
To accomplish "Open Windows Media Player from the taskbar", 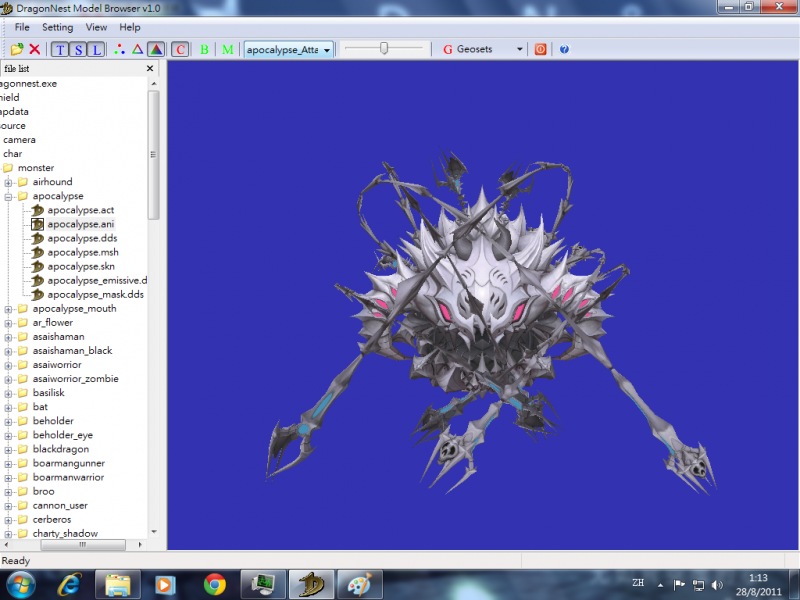I will point(165,585).
